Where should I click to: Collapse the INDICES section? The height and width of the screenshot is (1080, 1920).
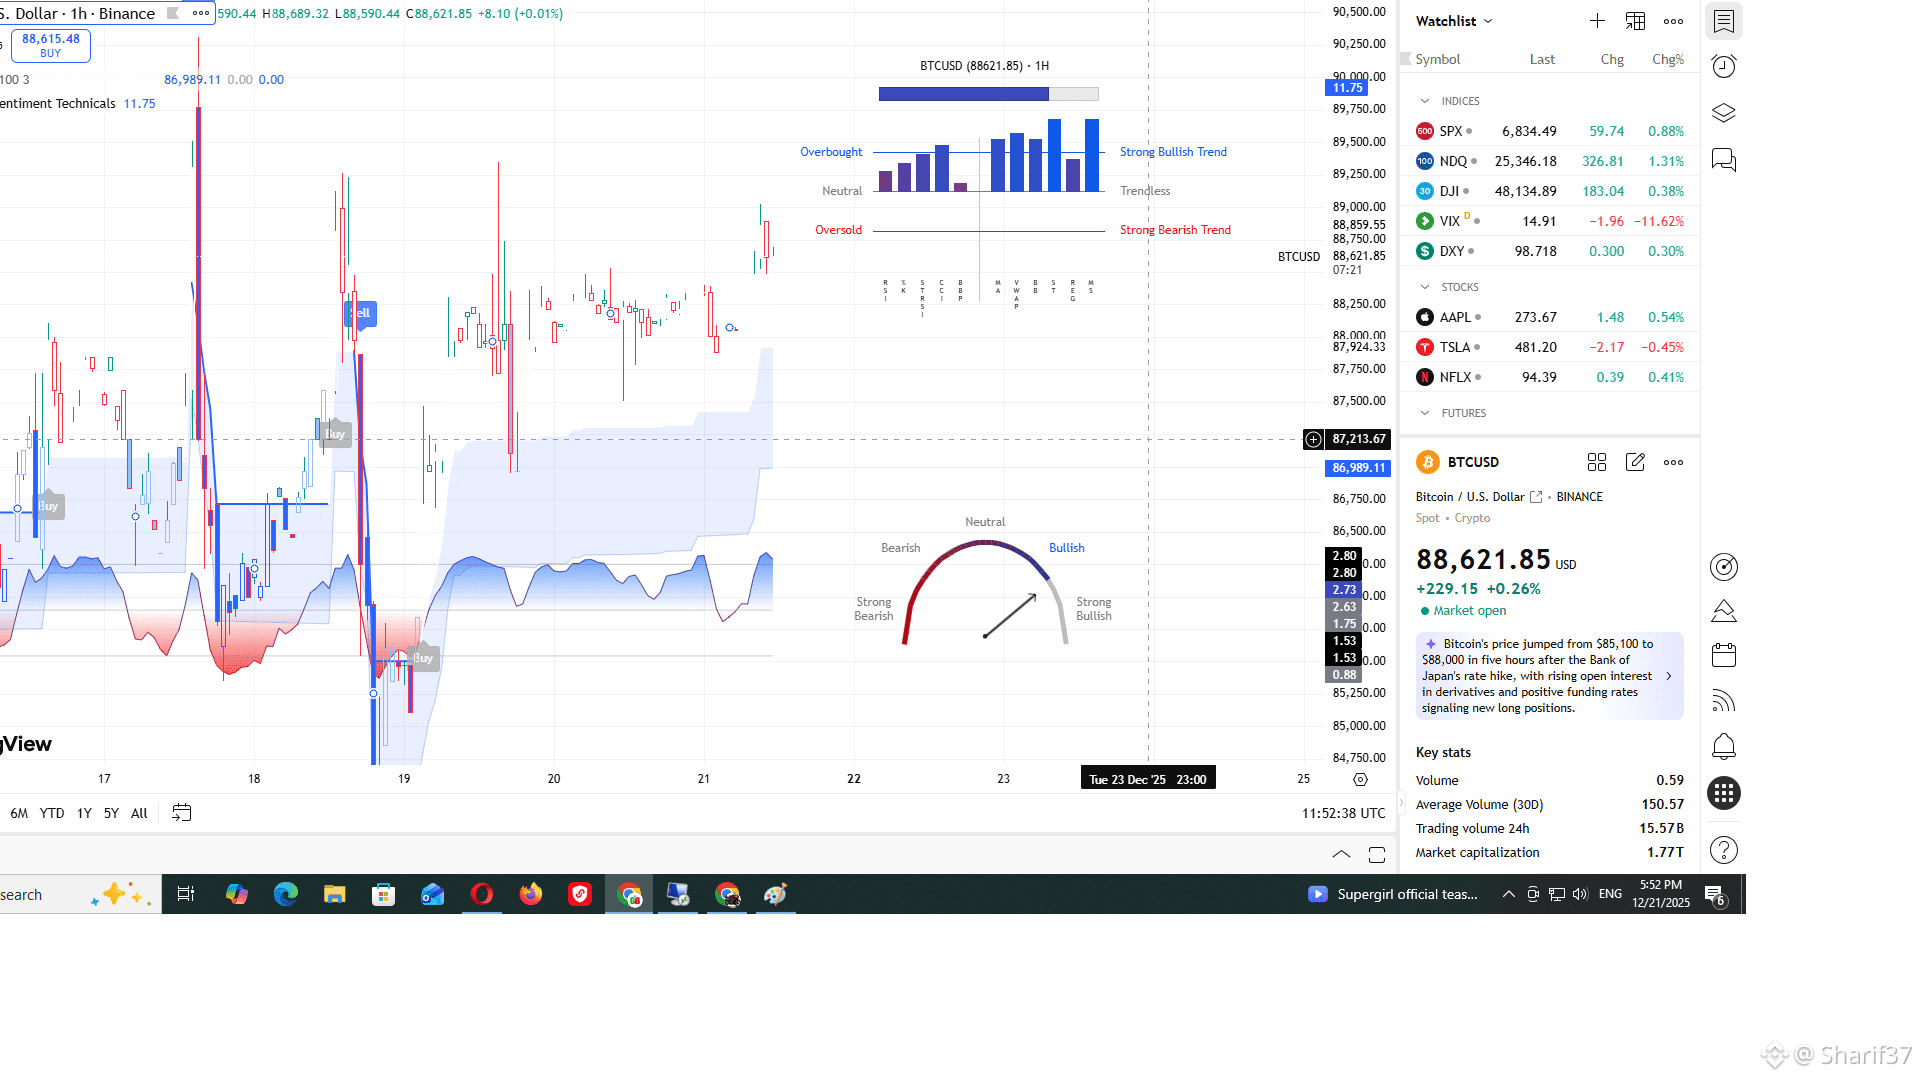point(1425,101)
